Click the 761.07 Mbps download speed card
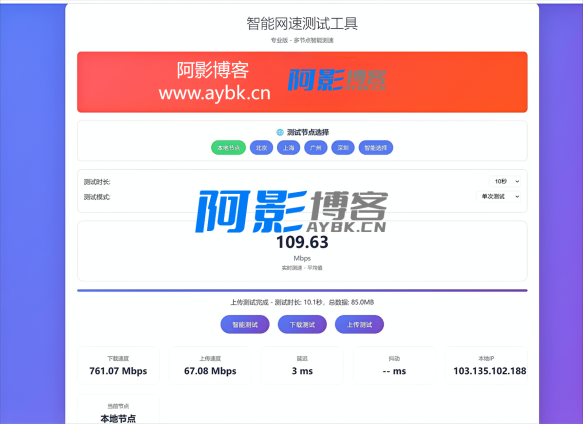583x424 pixels. [118, 365]
